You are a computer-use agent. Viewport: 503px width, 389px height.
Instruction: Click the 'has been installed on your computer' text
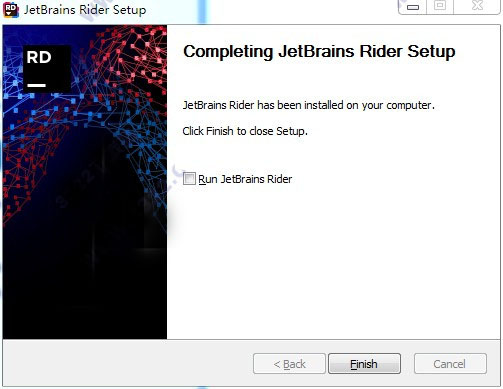tap(346, 105)
